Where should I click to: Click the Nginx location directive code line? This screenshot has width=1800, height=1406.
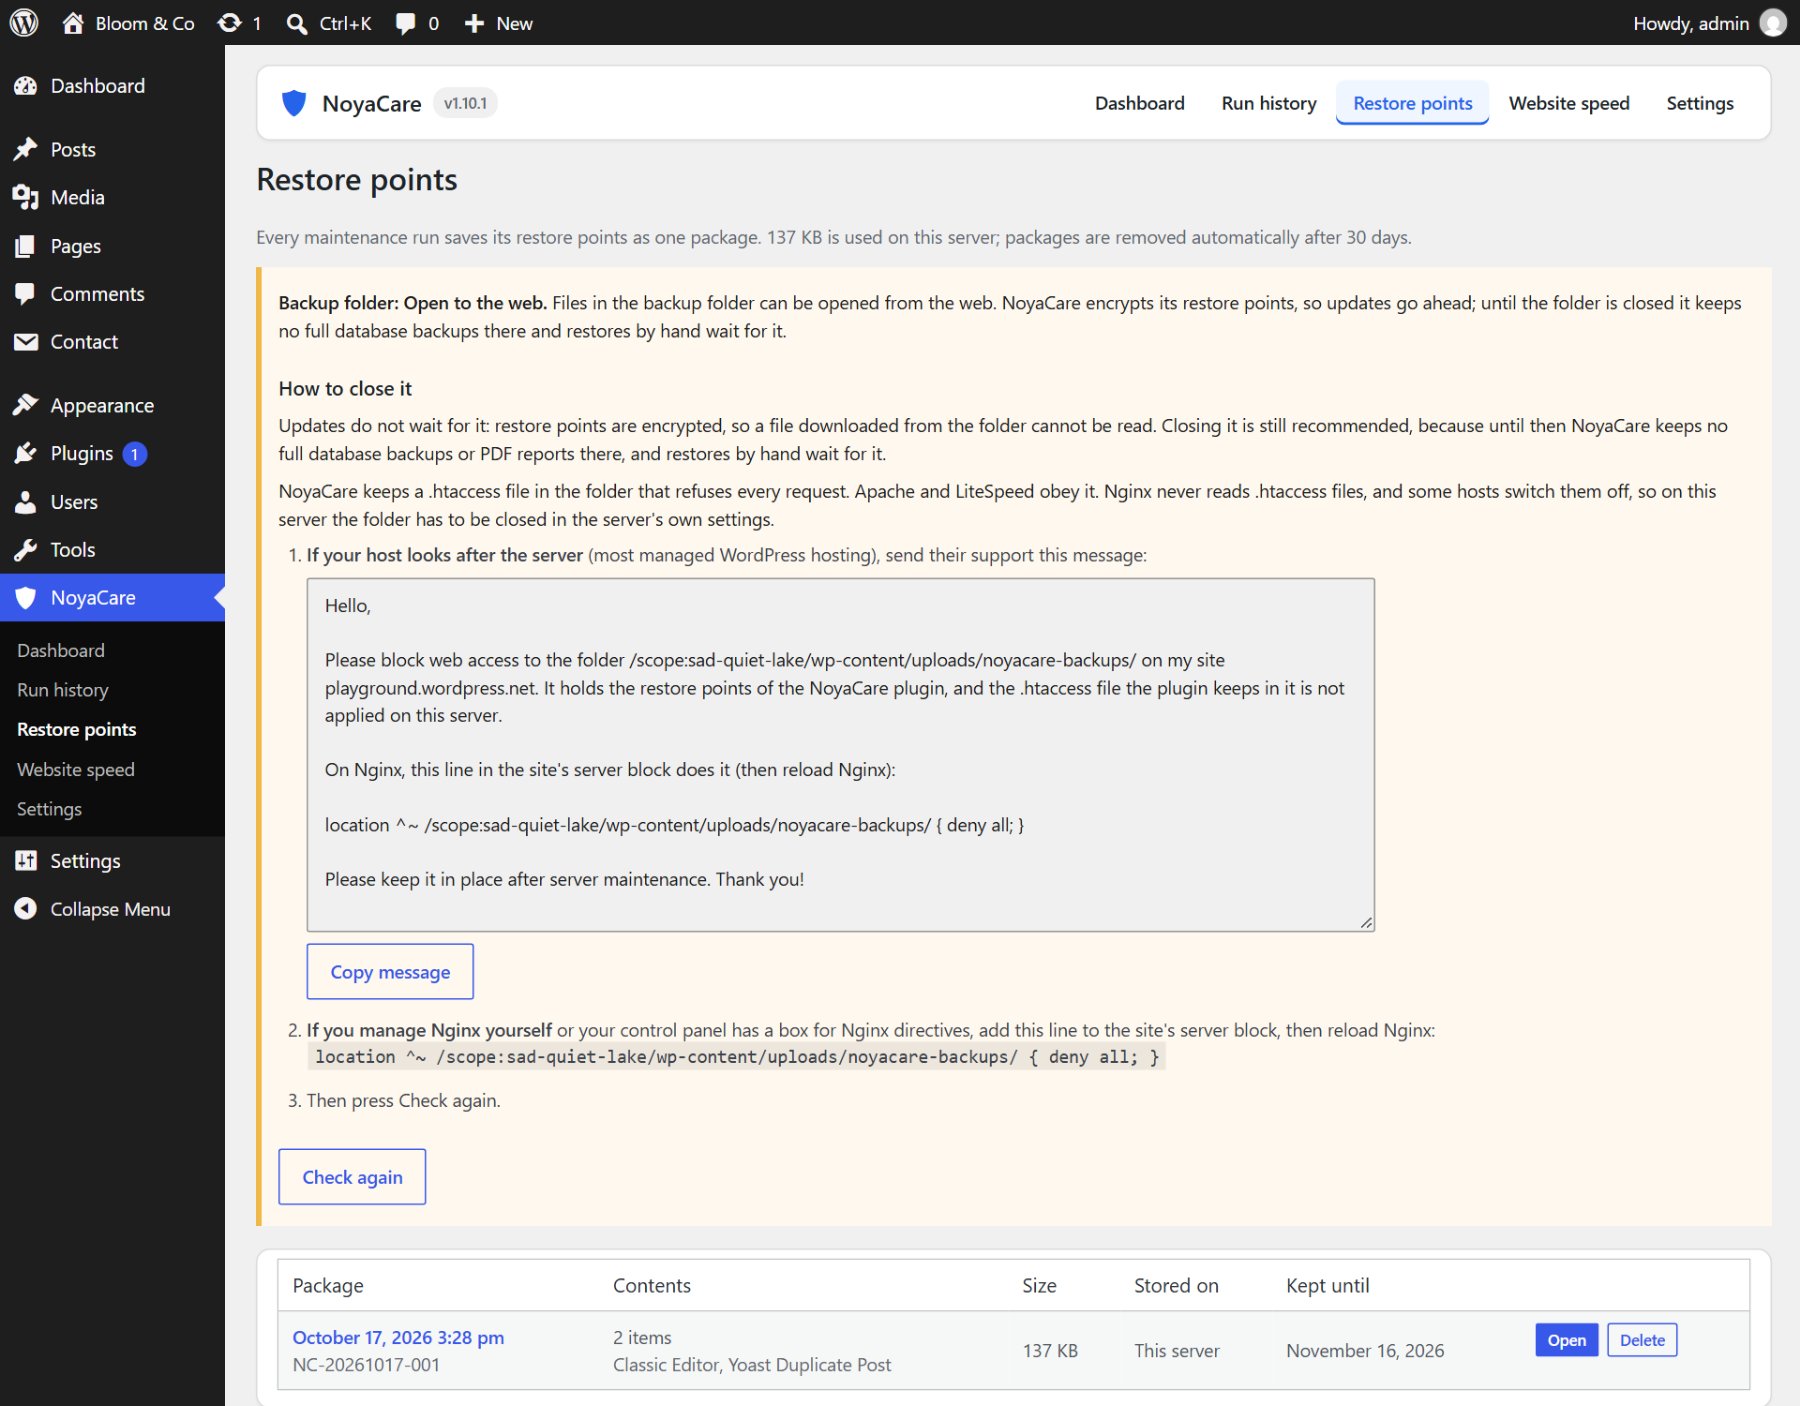tap(737, 1057)
